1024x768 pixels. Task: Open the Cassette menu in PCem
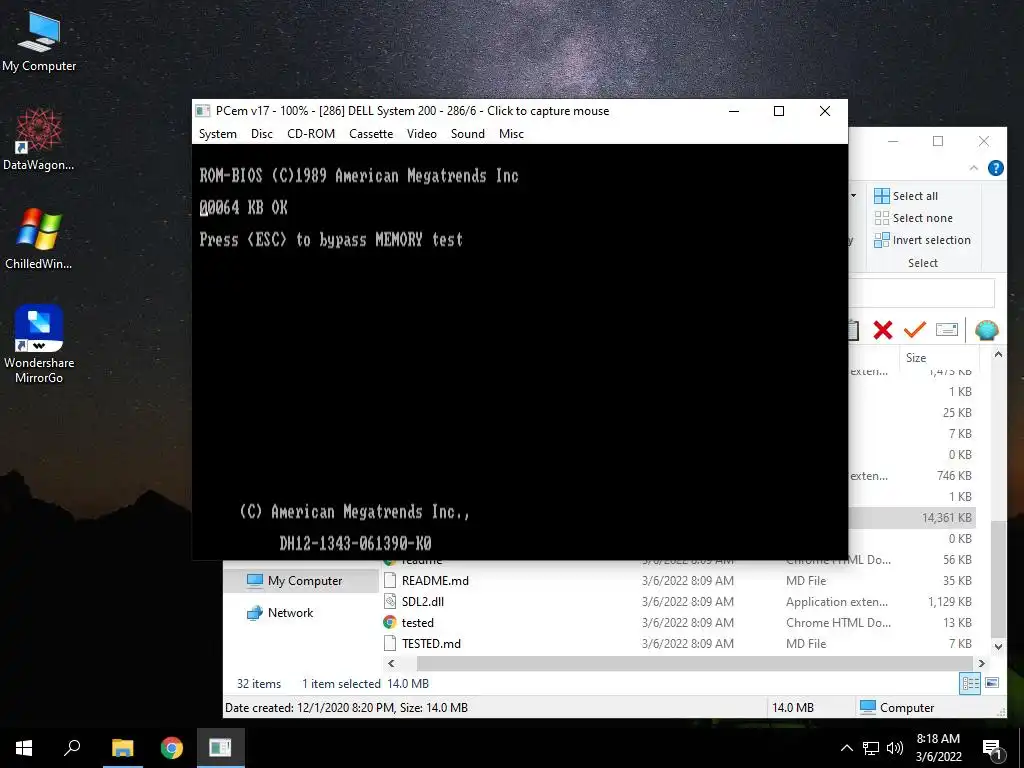[371, 134]
